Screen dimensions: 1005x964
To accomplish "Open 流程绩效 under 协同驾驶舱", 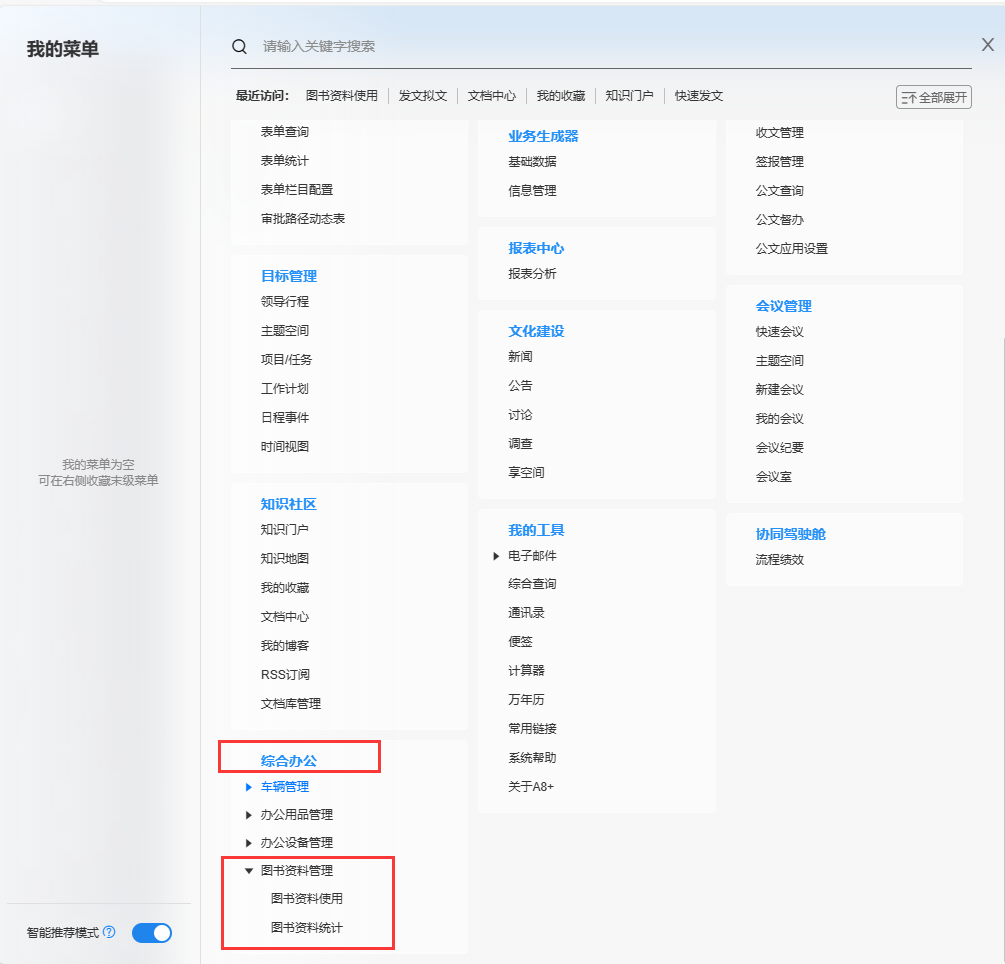I will [780, 560].
